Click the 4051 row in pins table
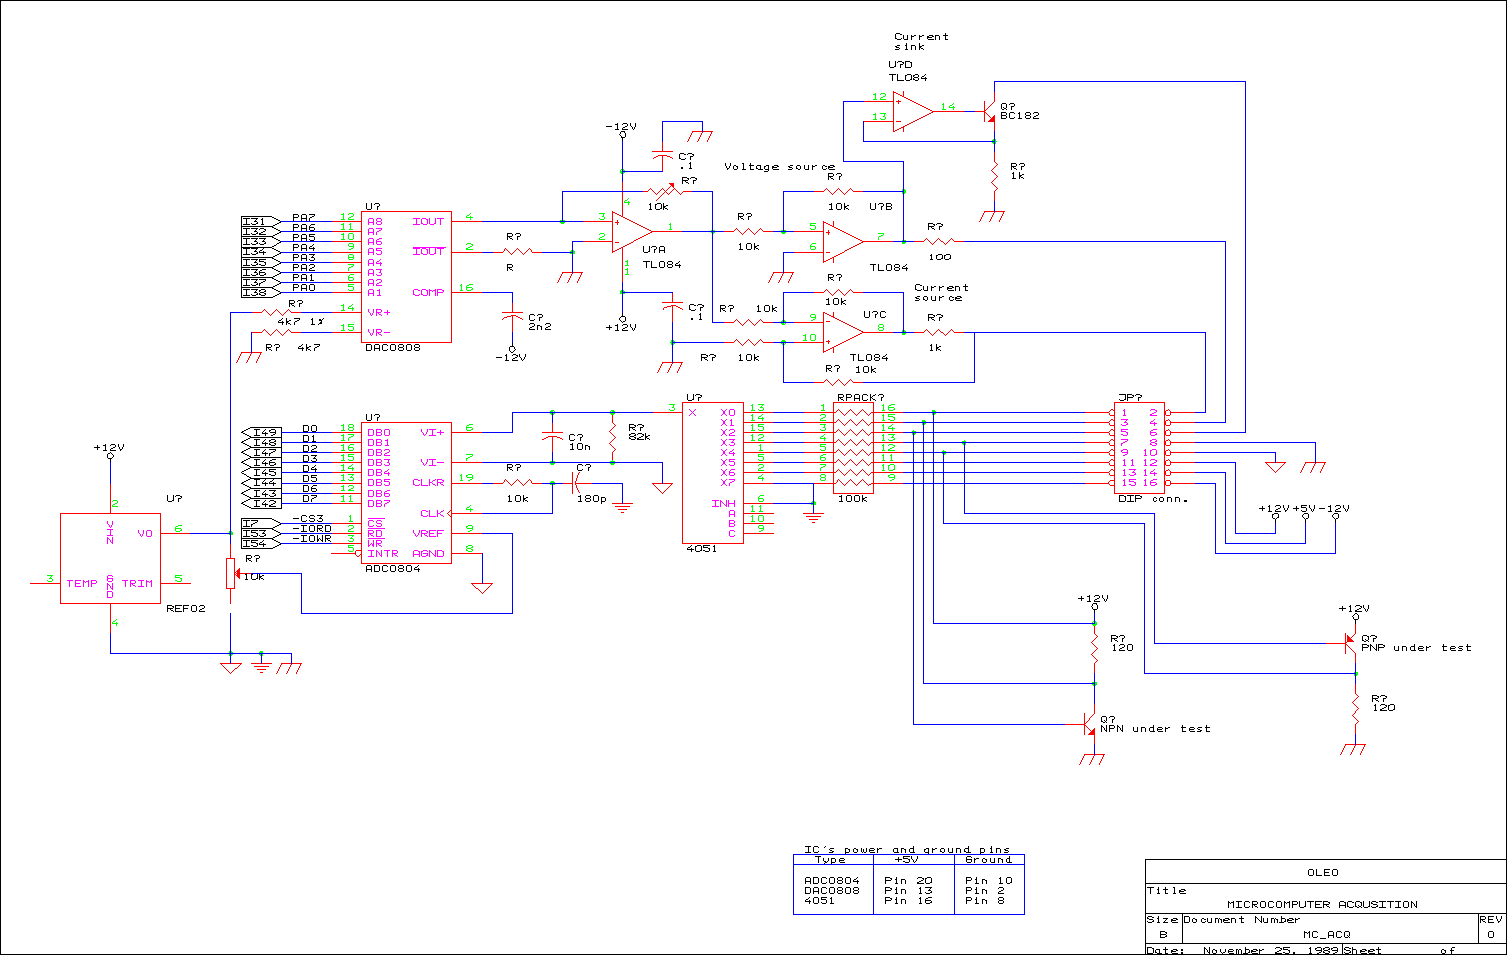 click(908, 900)
